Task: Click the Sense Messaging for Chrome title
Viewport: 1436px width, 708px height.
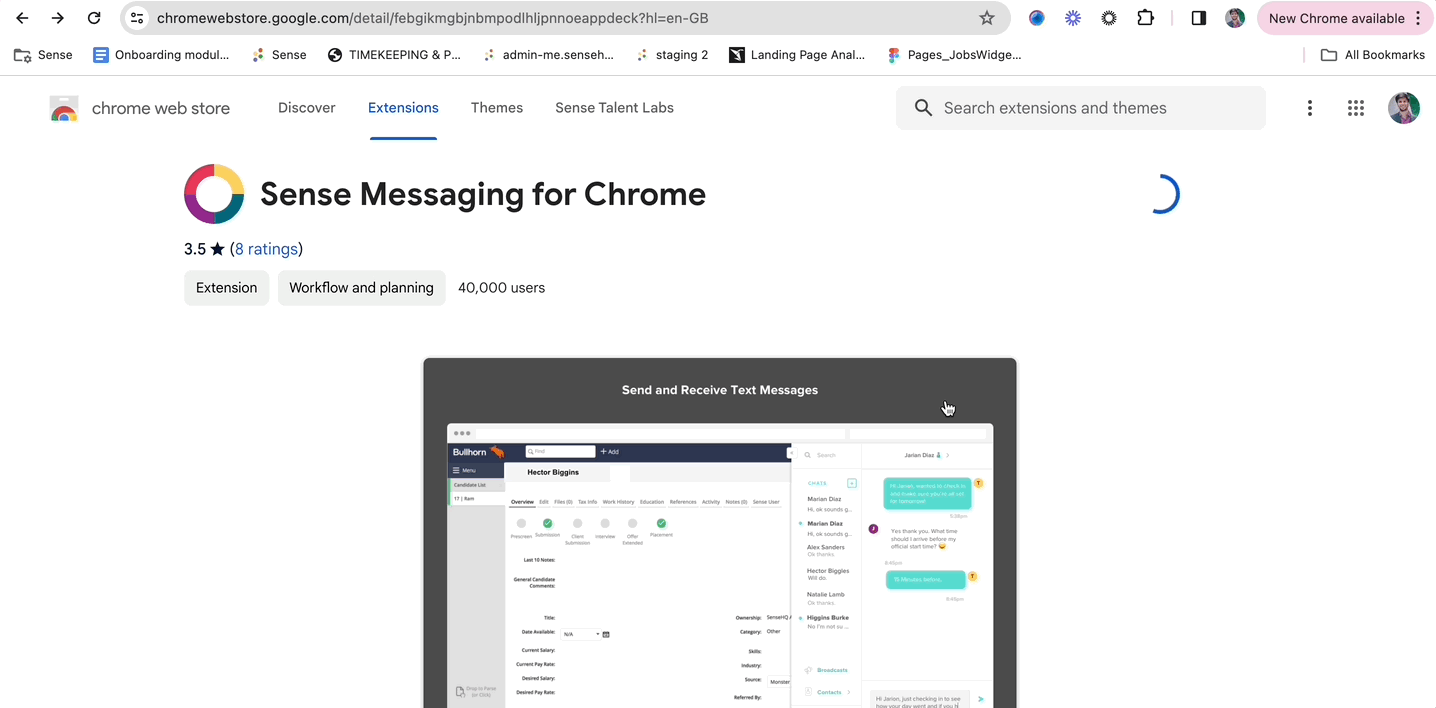Action: point(483,194)
